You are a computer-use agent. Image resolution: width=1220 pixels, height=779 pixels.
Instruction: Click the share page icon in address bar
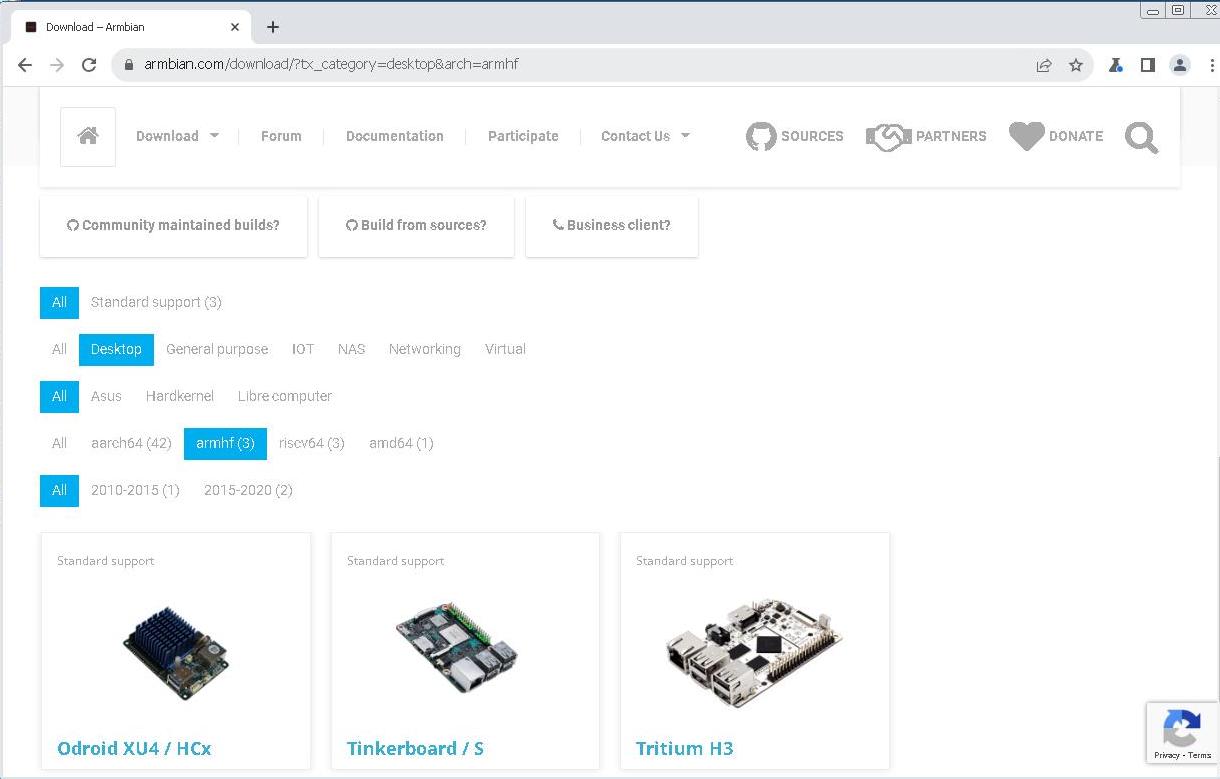point(1044,65)
